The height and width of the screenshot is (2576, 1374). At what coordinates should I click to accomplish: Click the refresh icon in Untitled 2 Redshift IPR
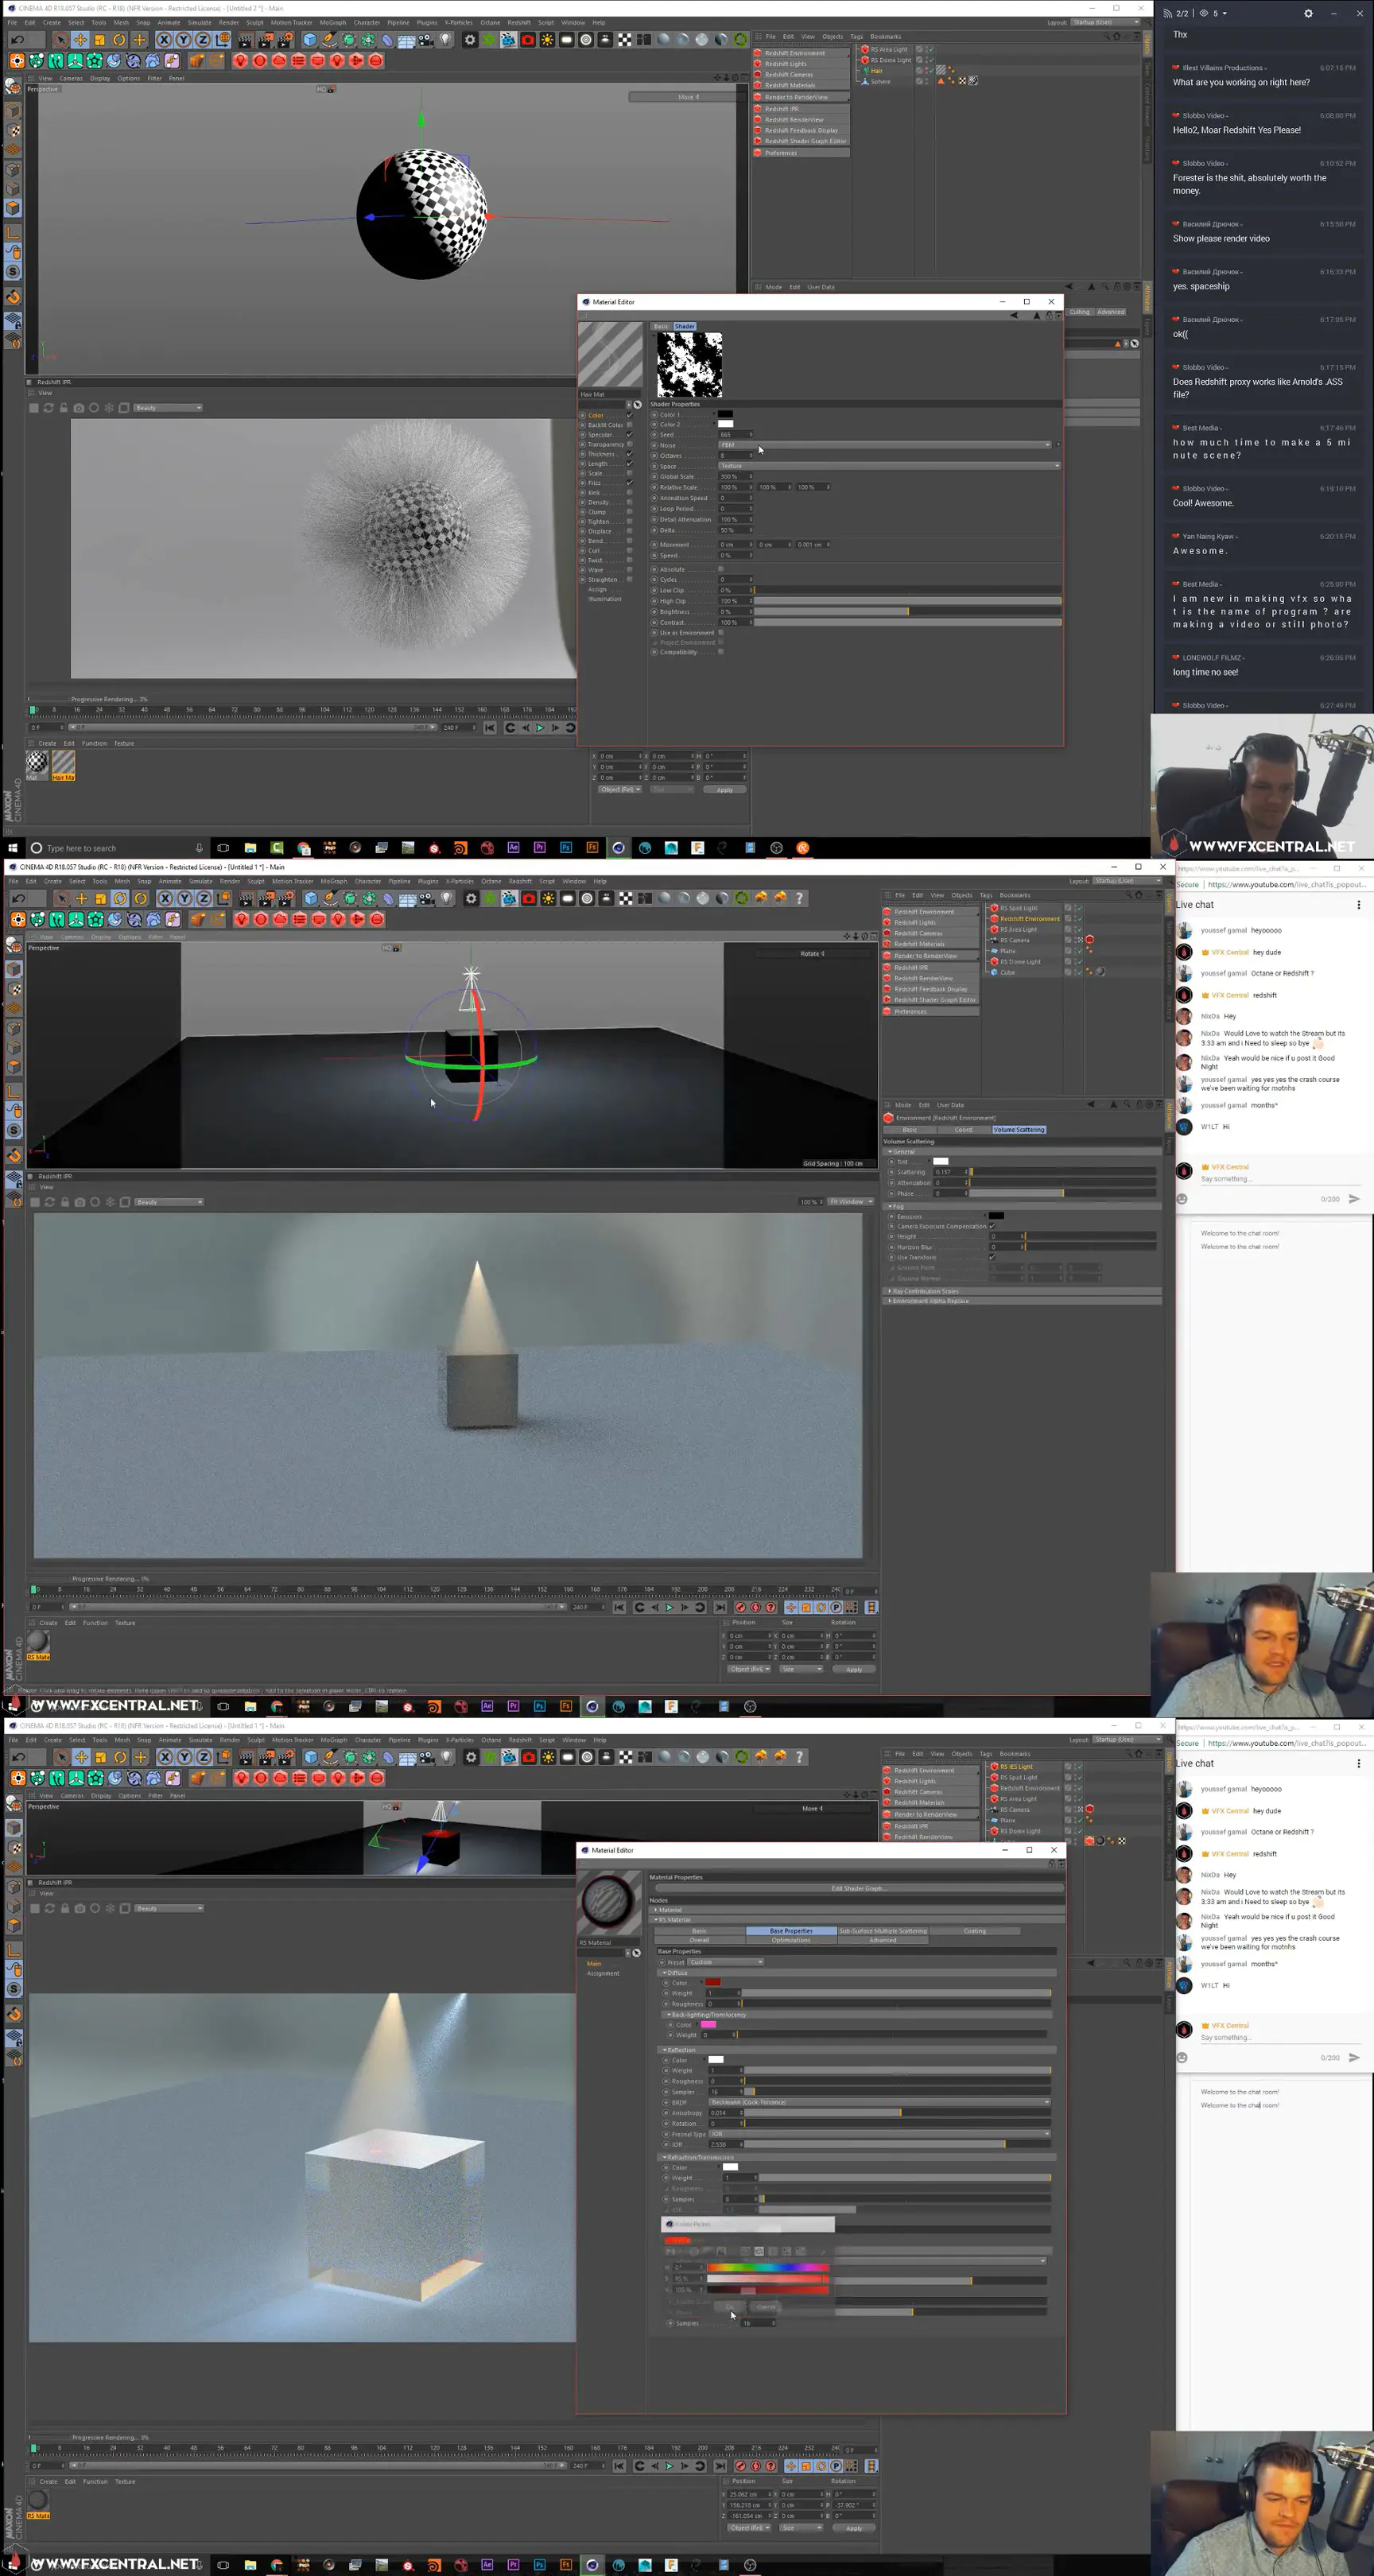[x=48, y=408]
